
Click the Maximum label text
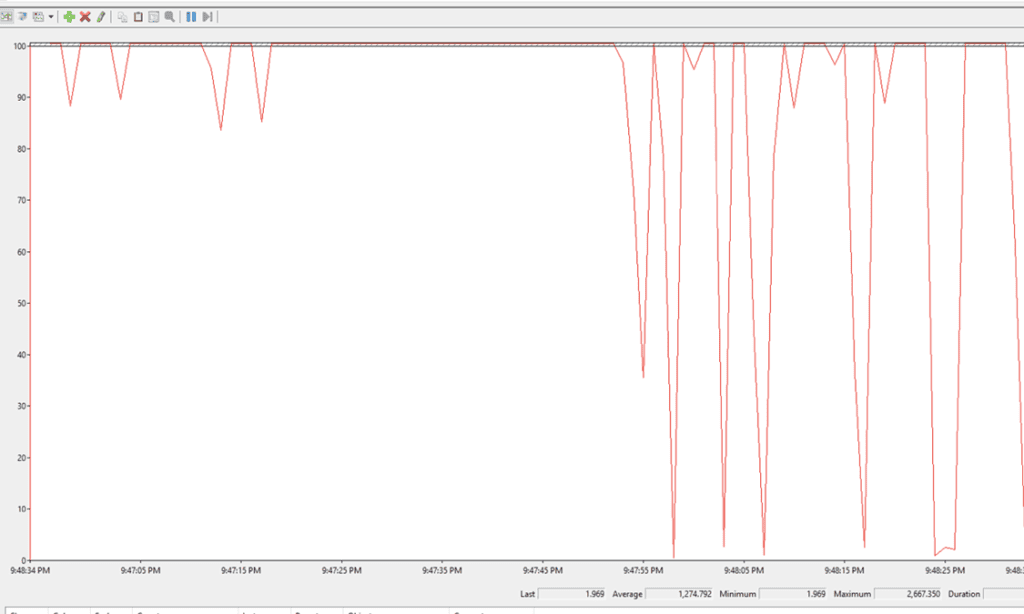pos(852,594)
